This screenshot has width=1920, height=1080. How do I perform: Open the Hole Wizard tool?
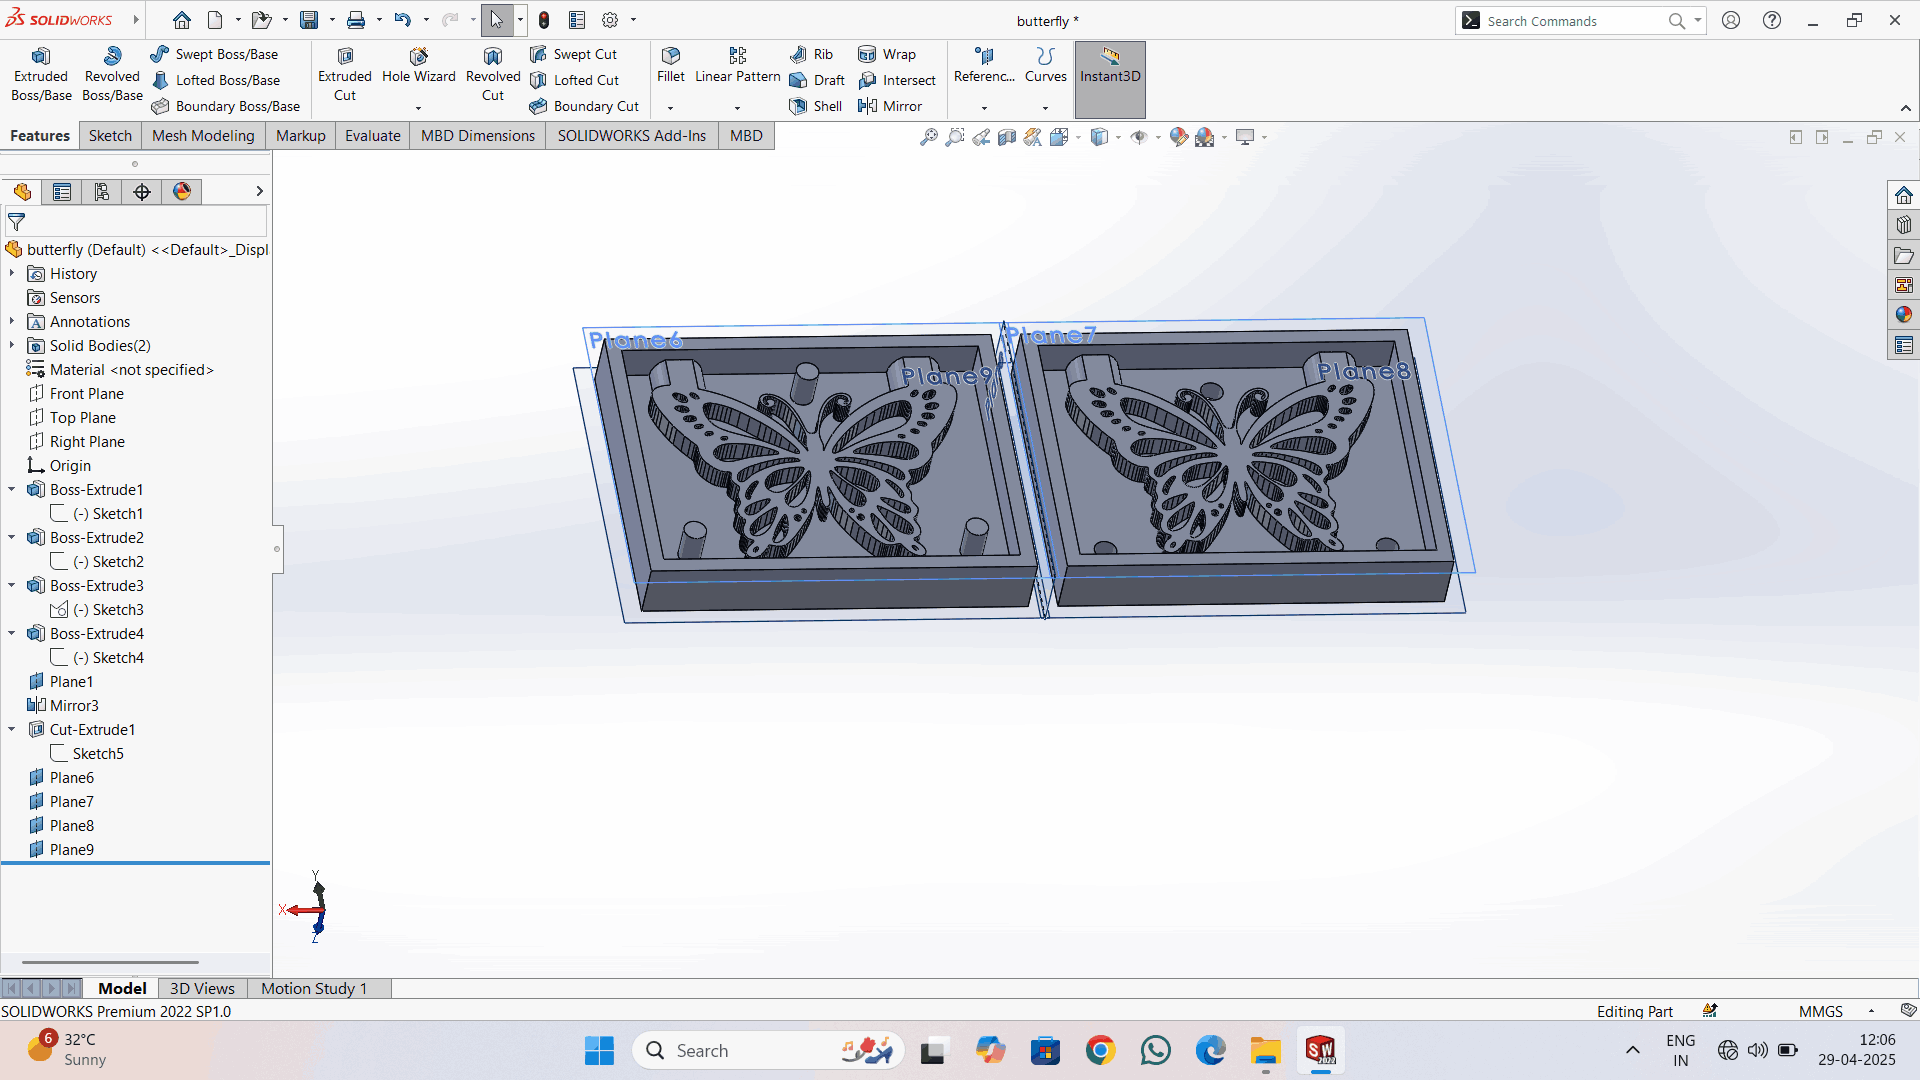tap(418, 66)
